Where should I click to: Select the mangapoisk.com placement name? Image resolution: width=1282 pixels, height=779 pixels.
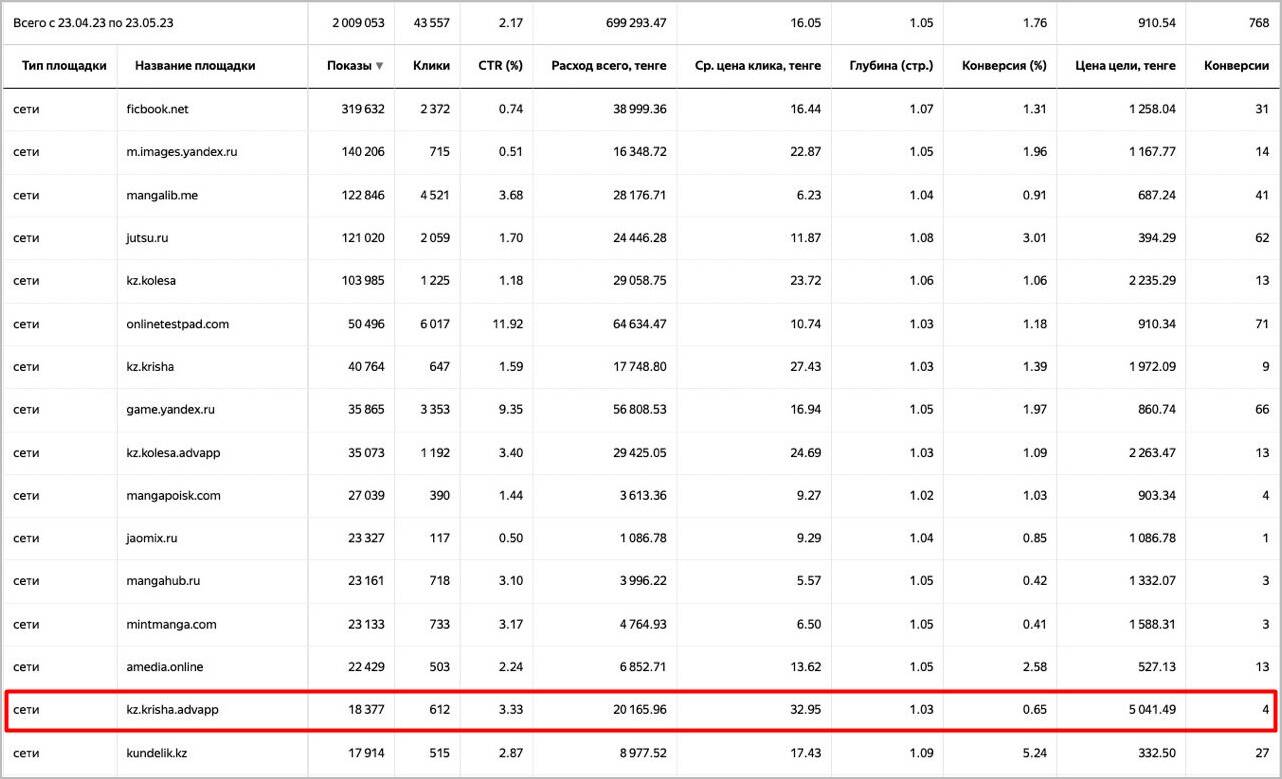point(174,496)
